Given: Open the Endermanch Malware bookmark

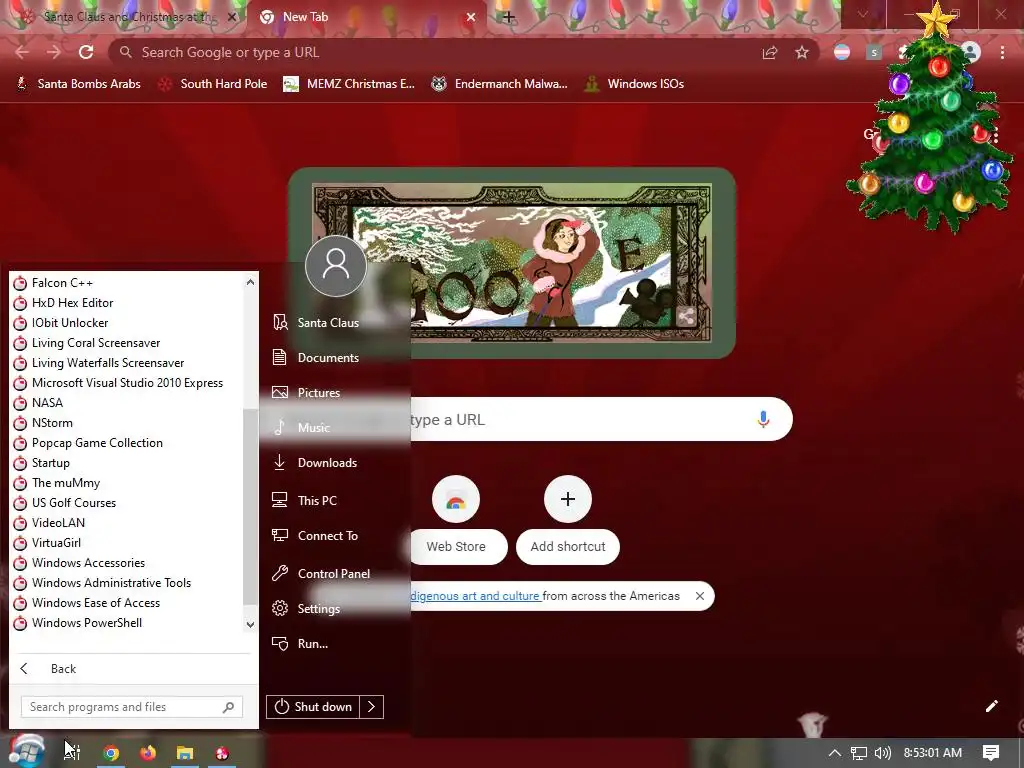Looking at the screenshot, I should point(500,84).
